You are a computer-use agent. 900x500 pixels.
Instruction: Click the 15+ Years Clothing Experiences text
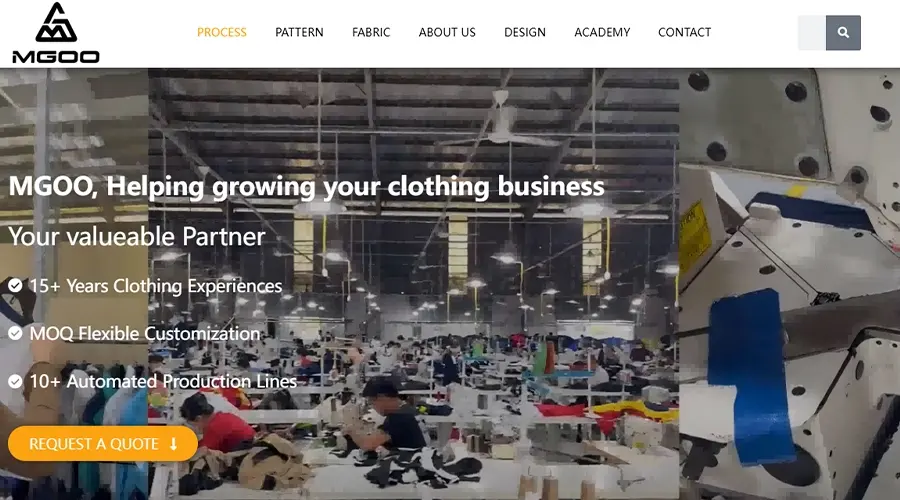156,286
